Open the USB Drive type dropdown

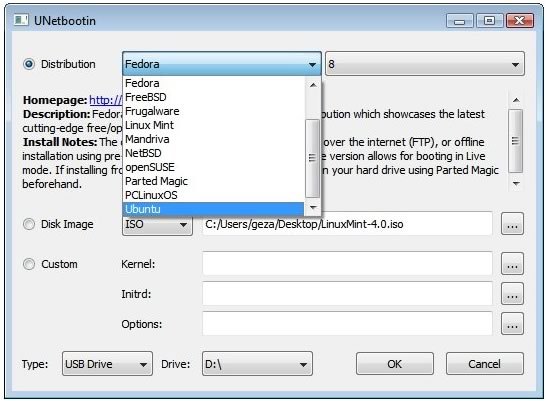pos(107,364)
